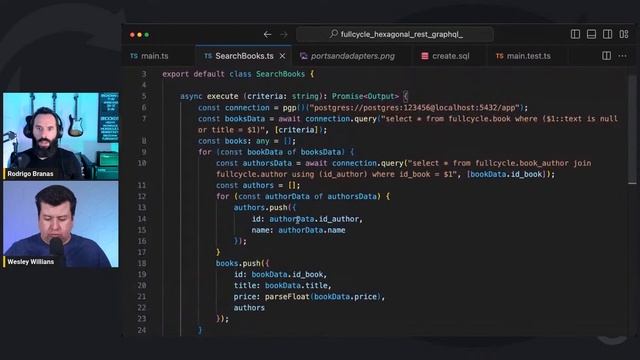This screenshot has width=640, height=360.
Task: Select the Rodrigo Branas video thumbnail
Action: [x=61, y=136]
